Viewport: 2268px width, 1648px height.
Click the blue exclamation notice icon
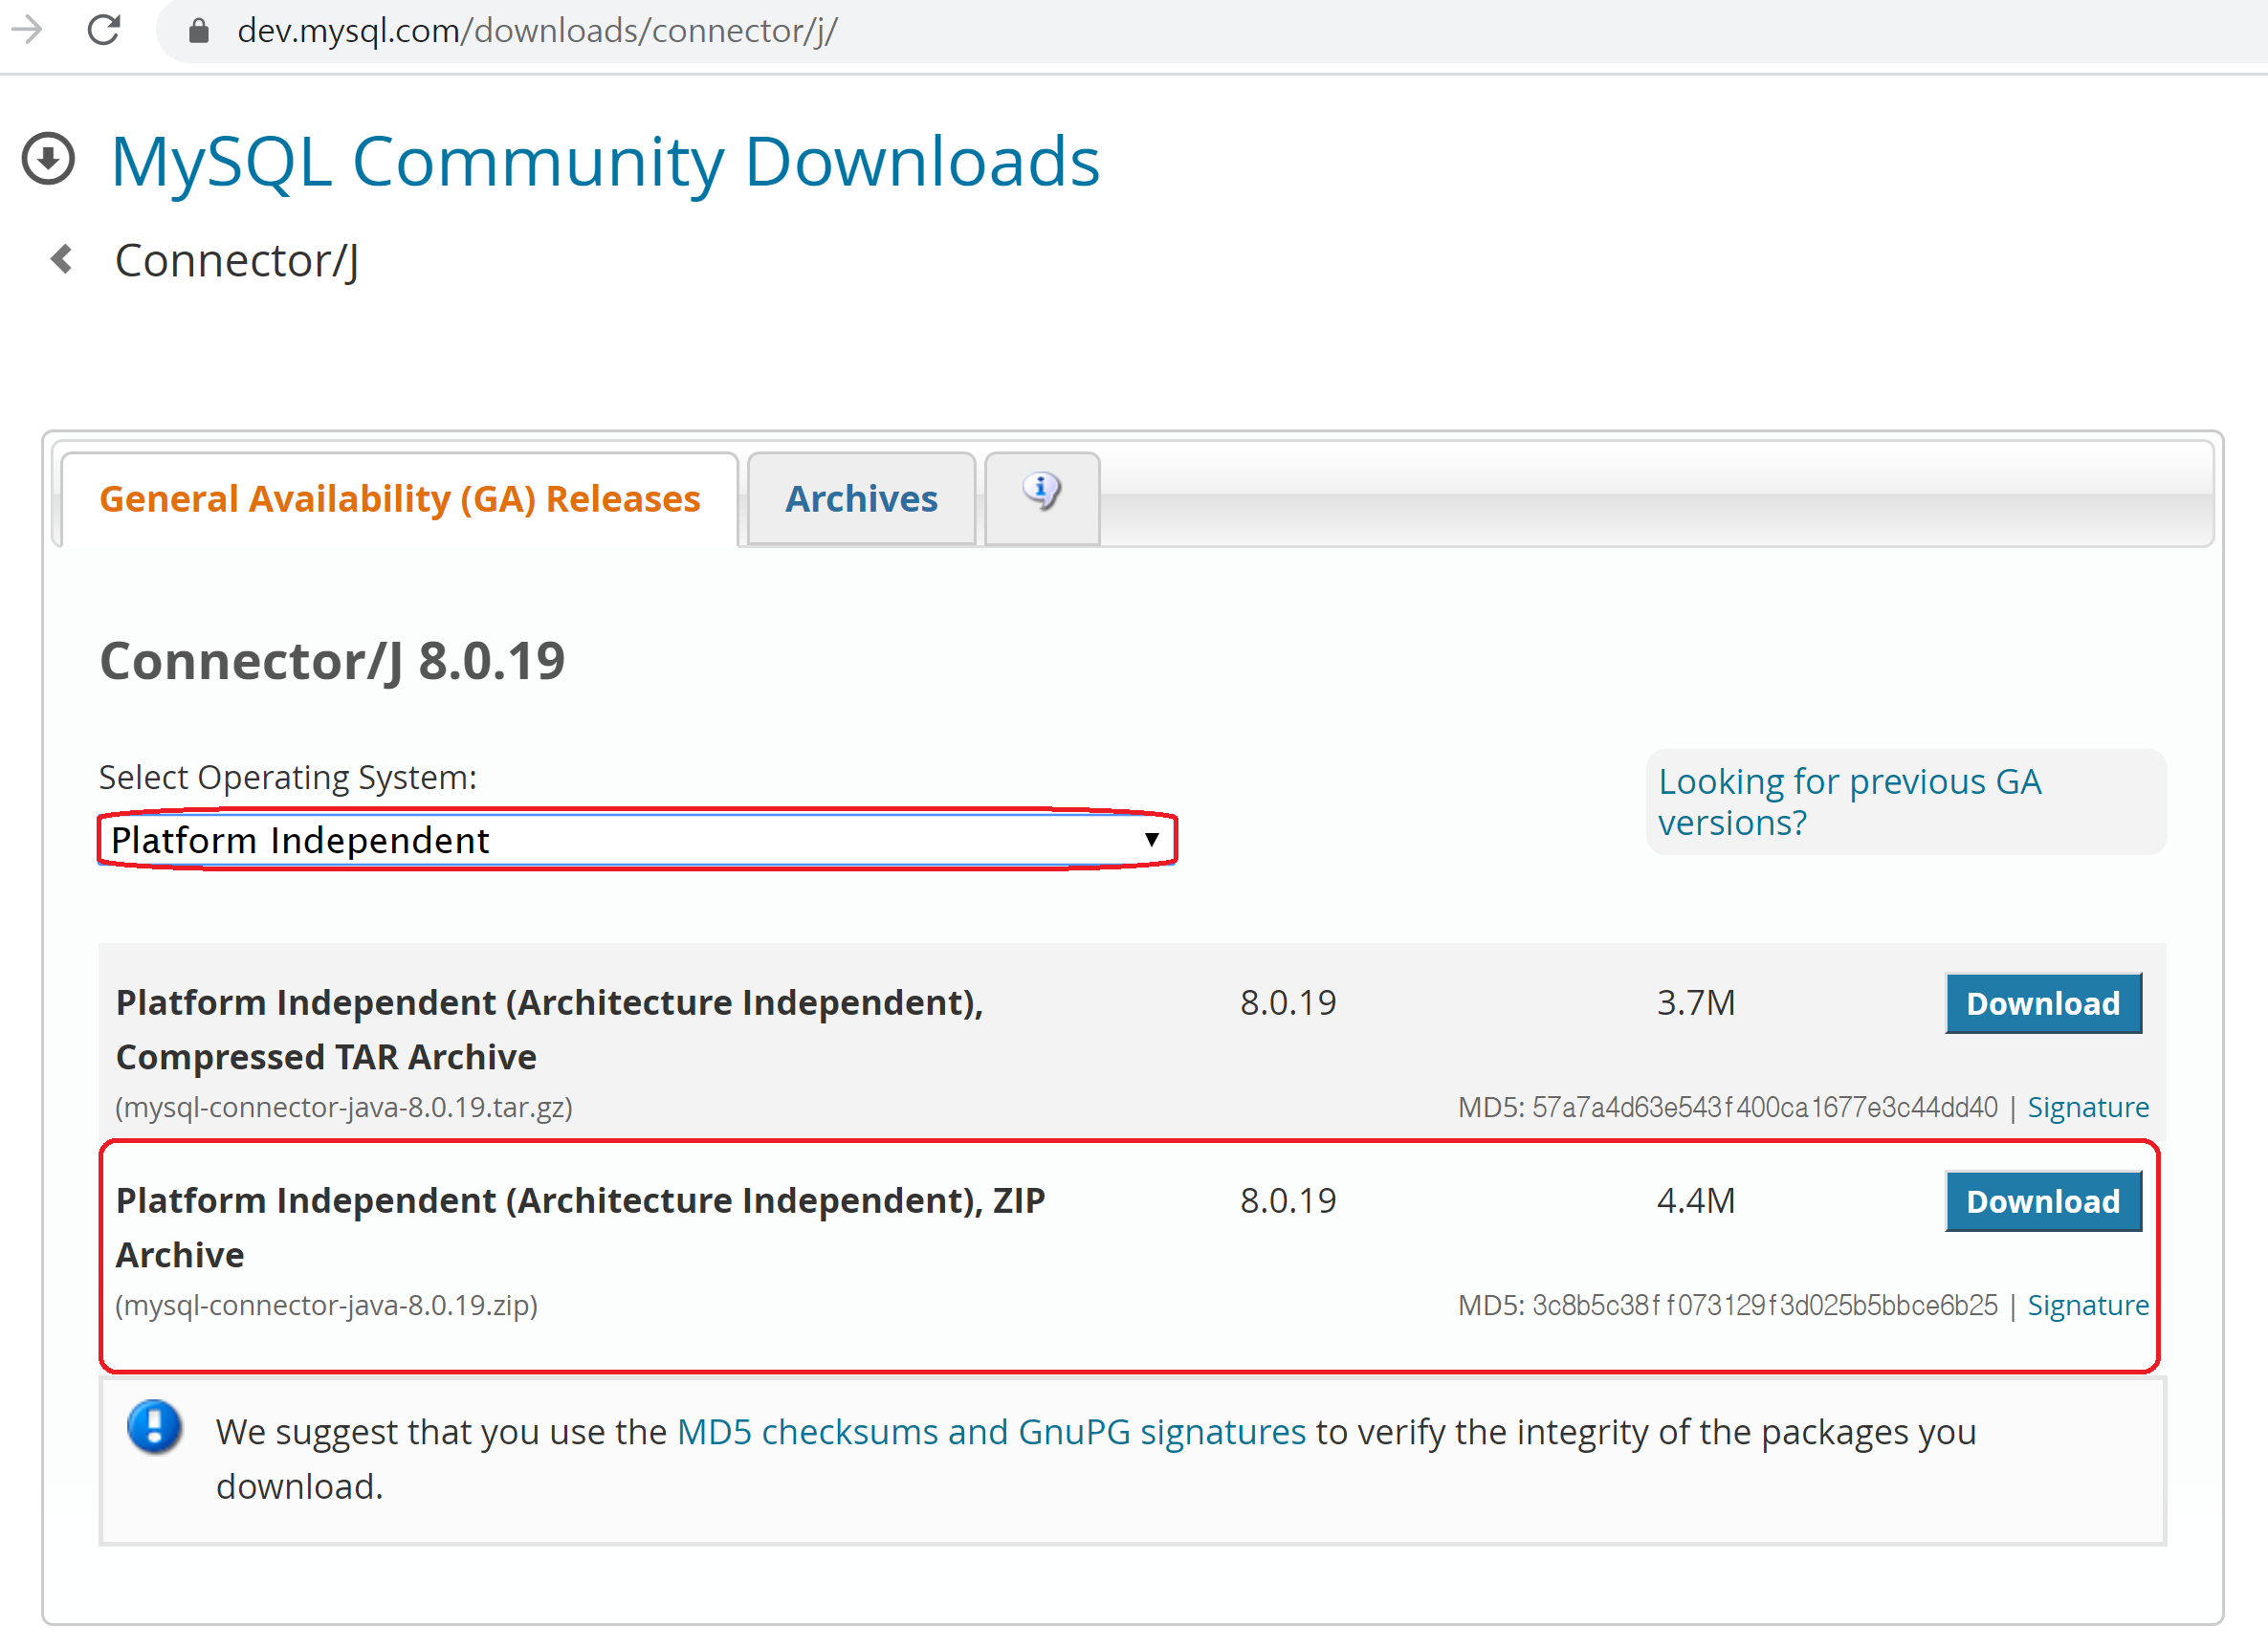pyautogui.click(x=154, y=1427)
